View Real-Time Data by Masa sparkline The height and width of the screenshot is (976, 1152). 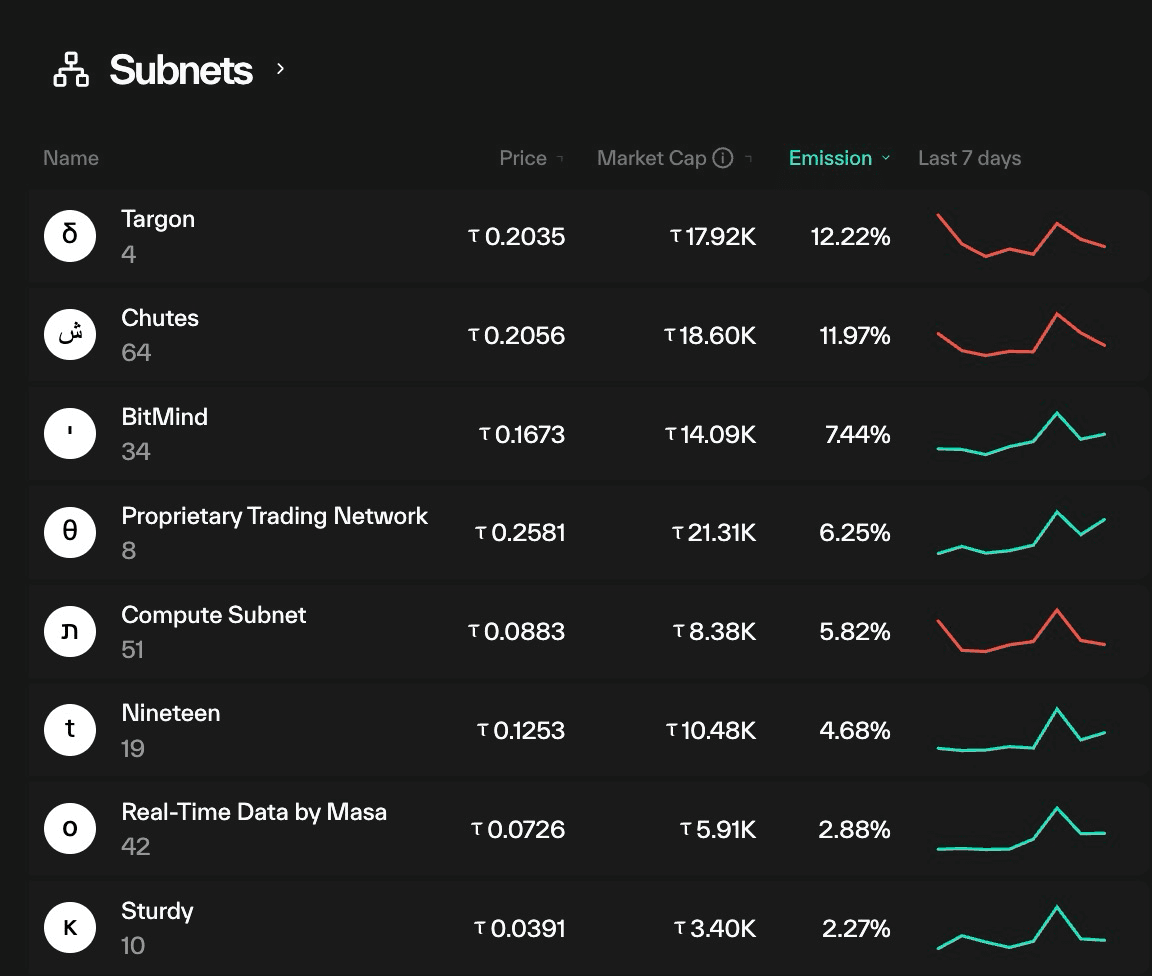coord(1021,828)
